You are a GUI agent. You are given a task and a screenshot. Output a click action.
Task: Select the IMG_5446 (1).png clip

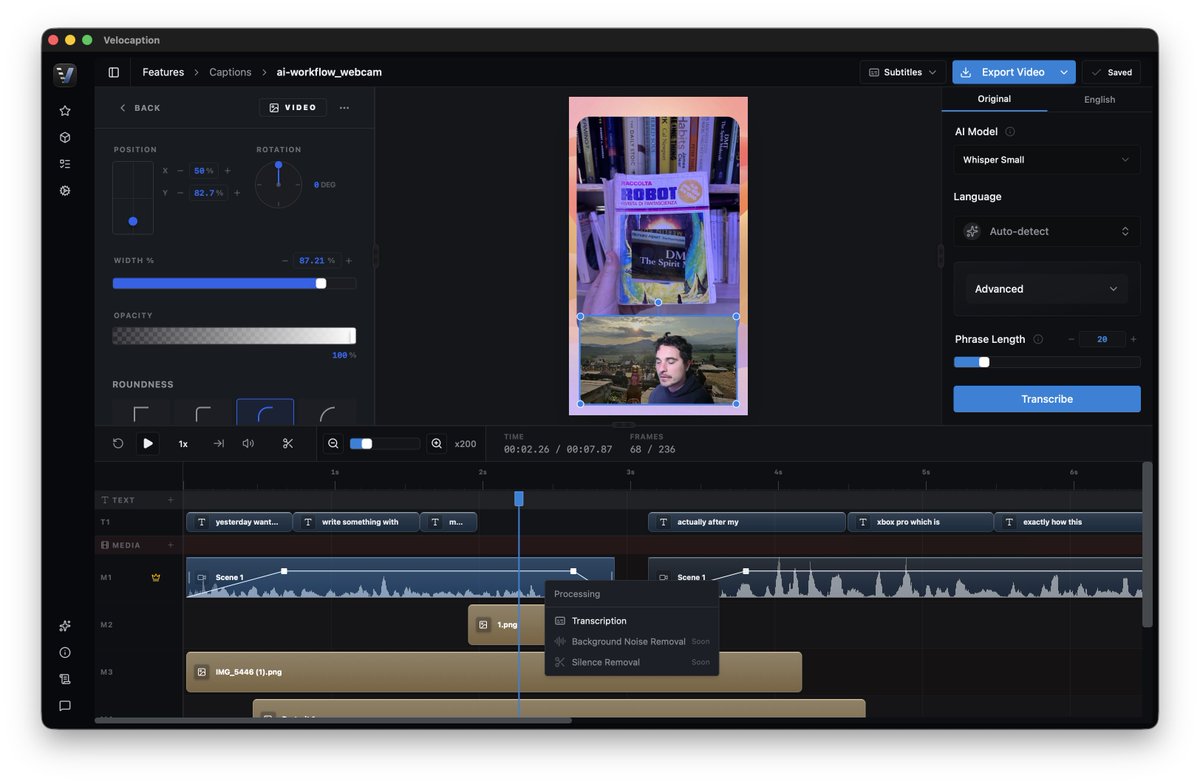coord(494,672)
